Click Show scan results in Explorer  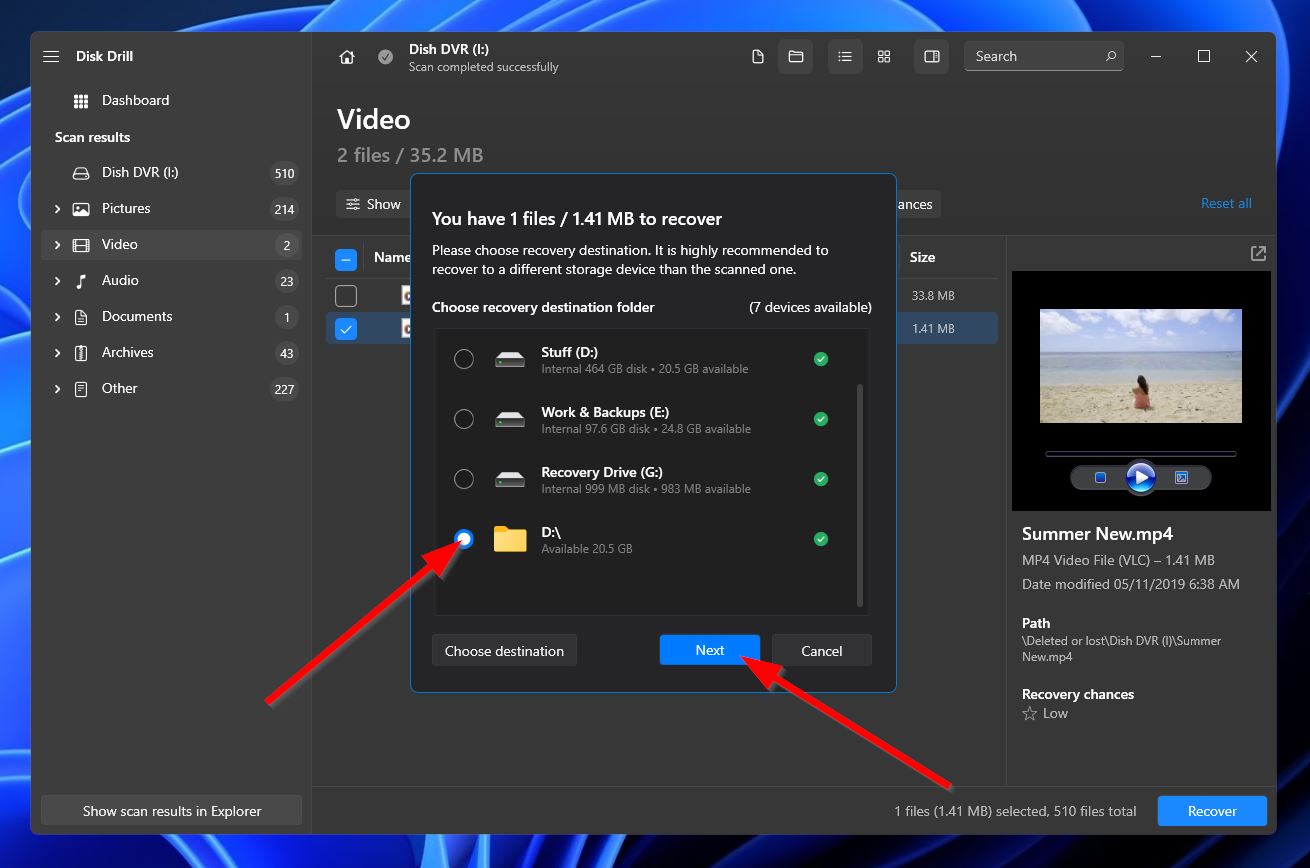pyautogui.click(x=172, y=811)
